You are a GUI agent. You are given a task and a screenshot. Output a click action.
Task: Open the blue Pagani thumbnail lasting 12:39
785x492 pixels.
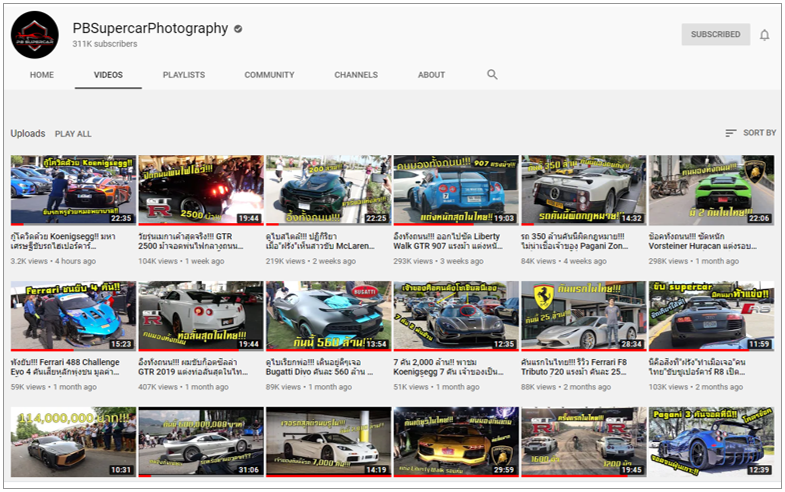(711, 442)
